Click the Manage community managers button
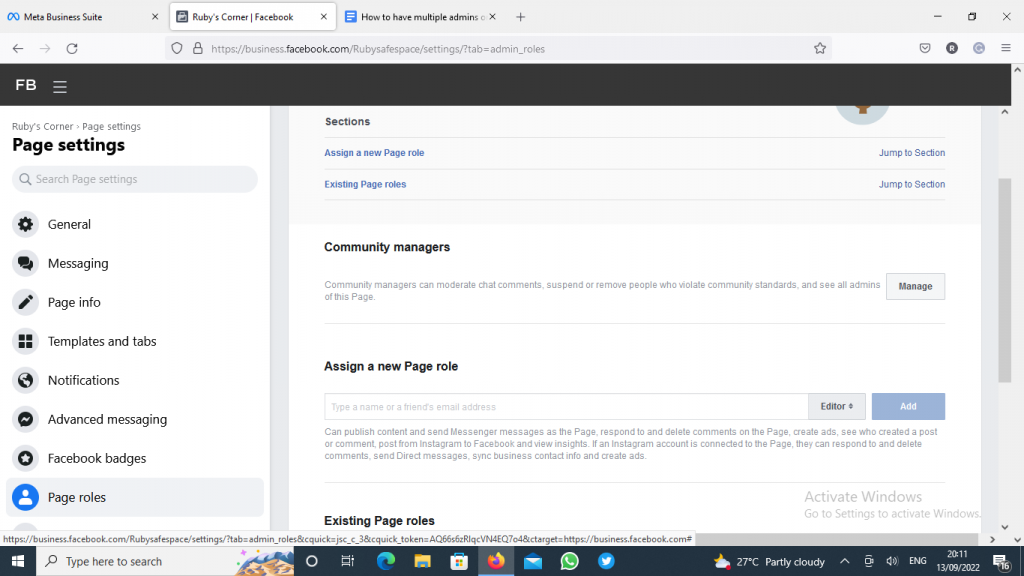This screenshot has width=1024, height=576. tap(915, 286)
